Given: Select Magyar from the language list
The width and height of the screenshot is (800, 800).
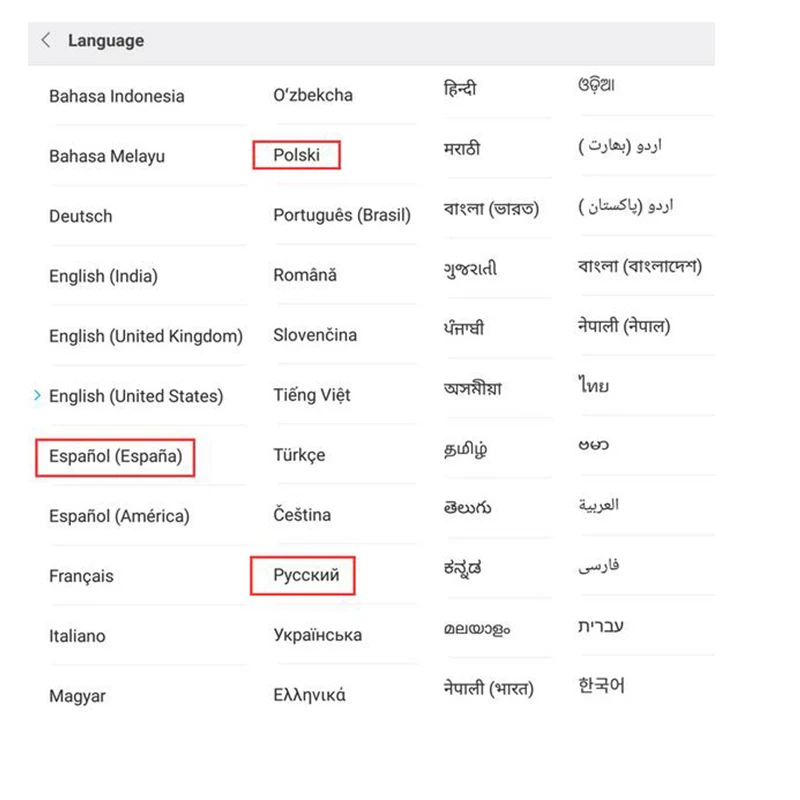Looking at the screenshot, I should coord(77,696).
